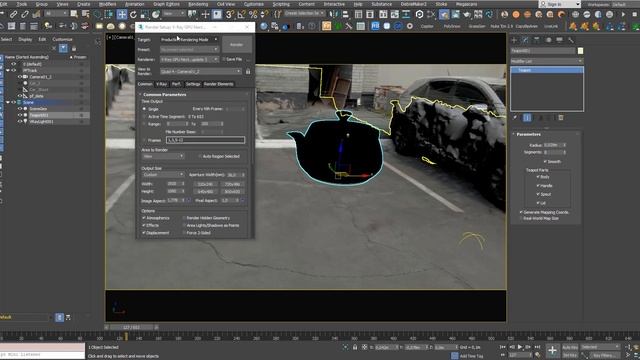This screenshot has width=640, height=360.
Task: Select the Move tool in main toolbar
Action: click(x=122, y=15)
